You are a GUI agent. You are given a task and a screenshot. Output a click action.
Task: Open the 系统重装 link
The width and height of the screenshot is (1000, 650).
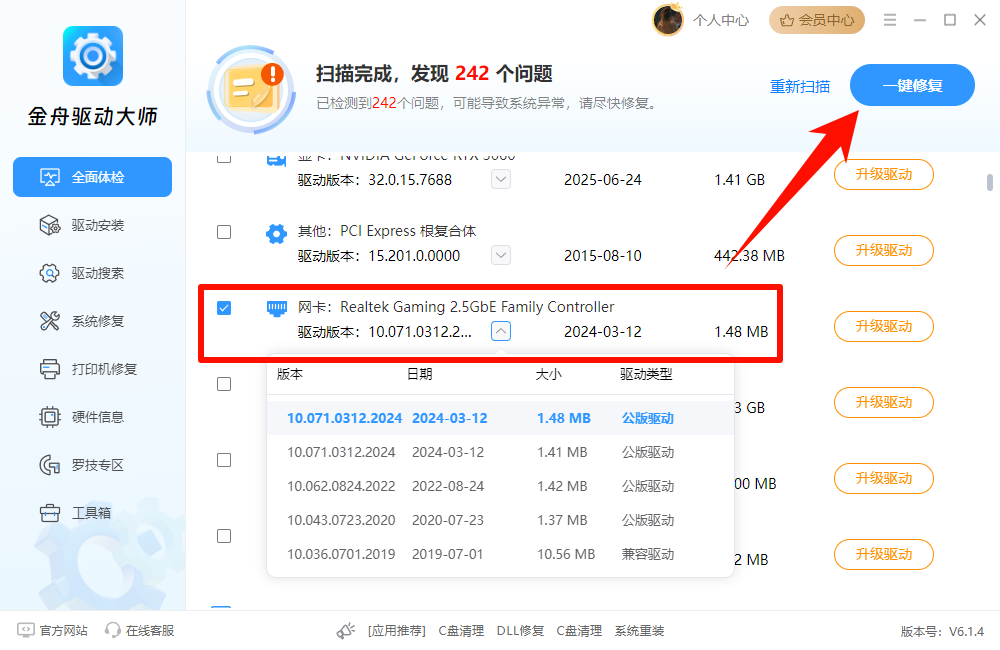pos(639,631)
